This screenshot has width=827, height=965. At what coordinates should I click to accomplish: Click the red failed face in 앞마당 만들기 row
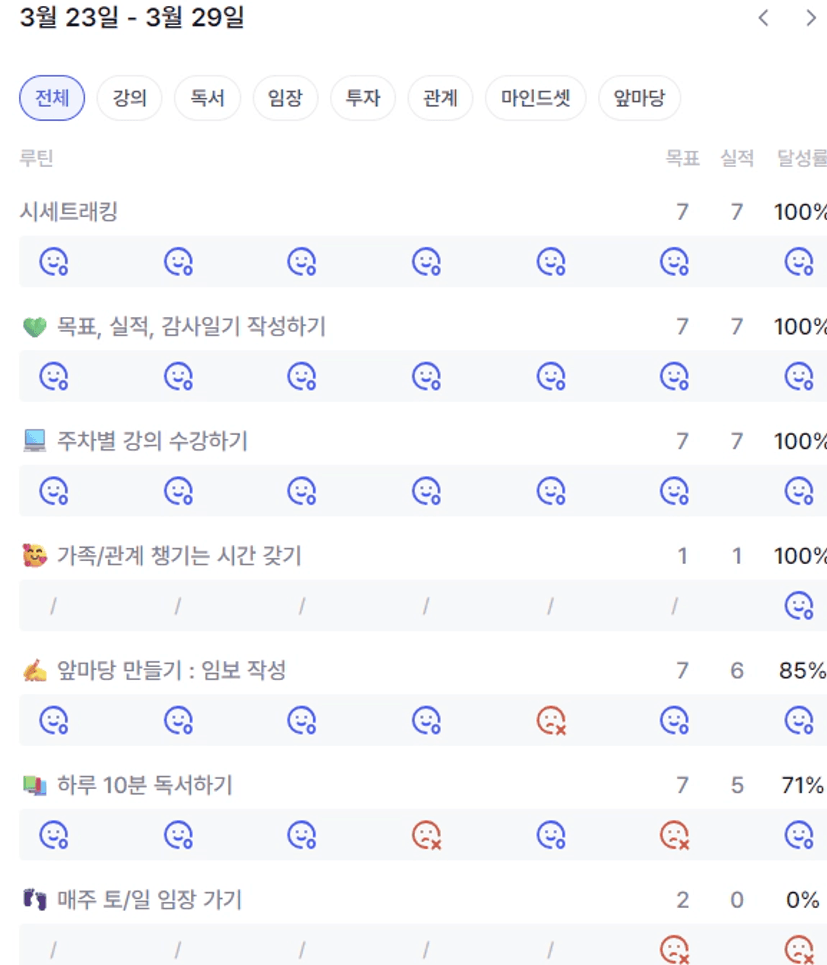pyautogui.click(x=551, y=720)
